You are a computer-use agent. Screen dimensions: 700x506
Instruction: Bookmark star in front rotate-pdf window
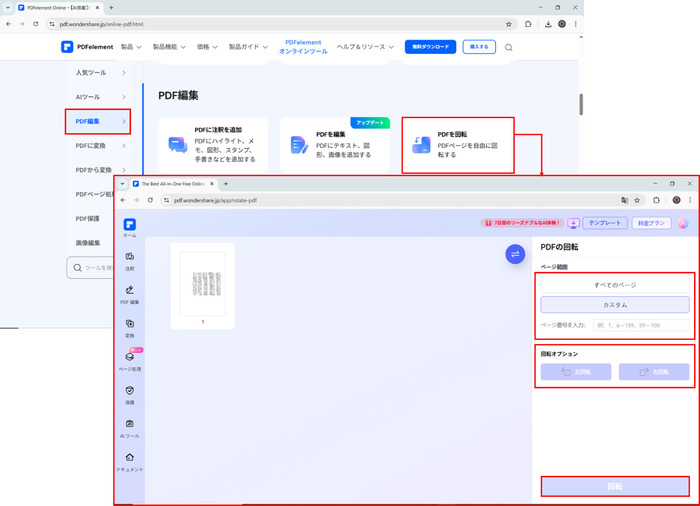[x=637, y=200]
